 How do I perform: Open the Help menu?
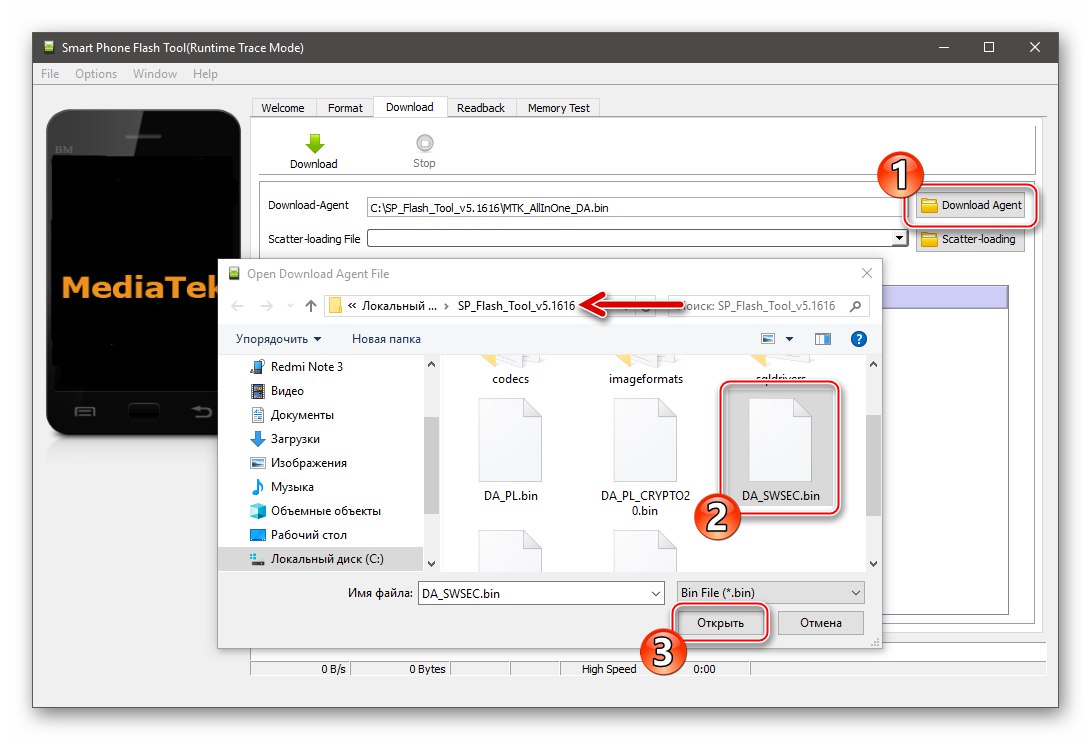tap(205, 74)
